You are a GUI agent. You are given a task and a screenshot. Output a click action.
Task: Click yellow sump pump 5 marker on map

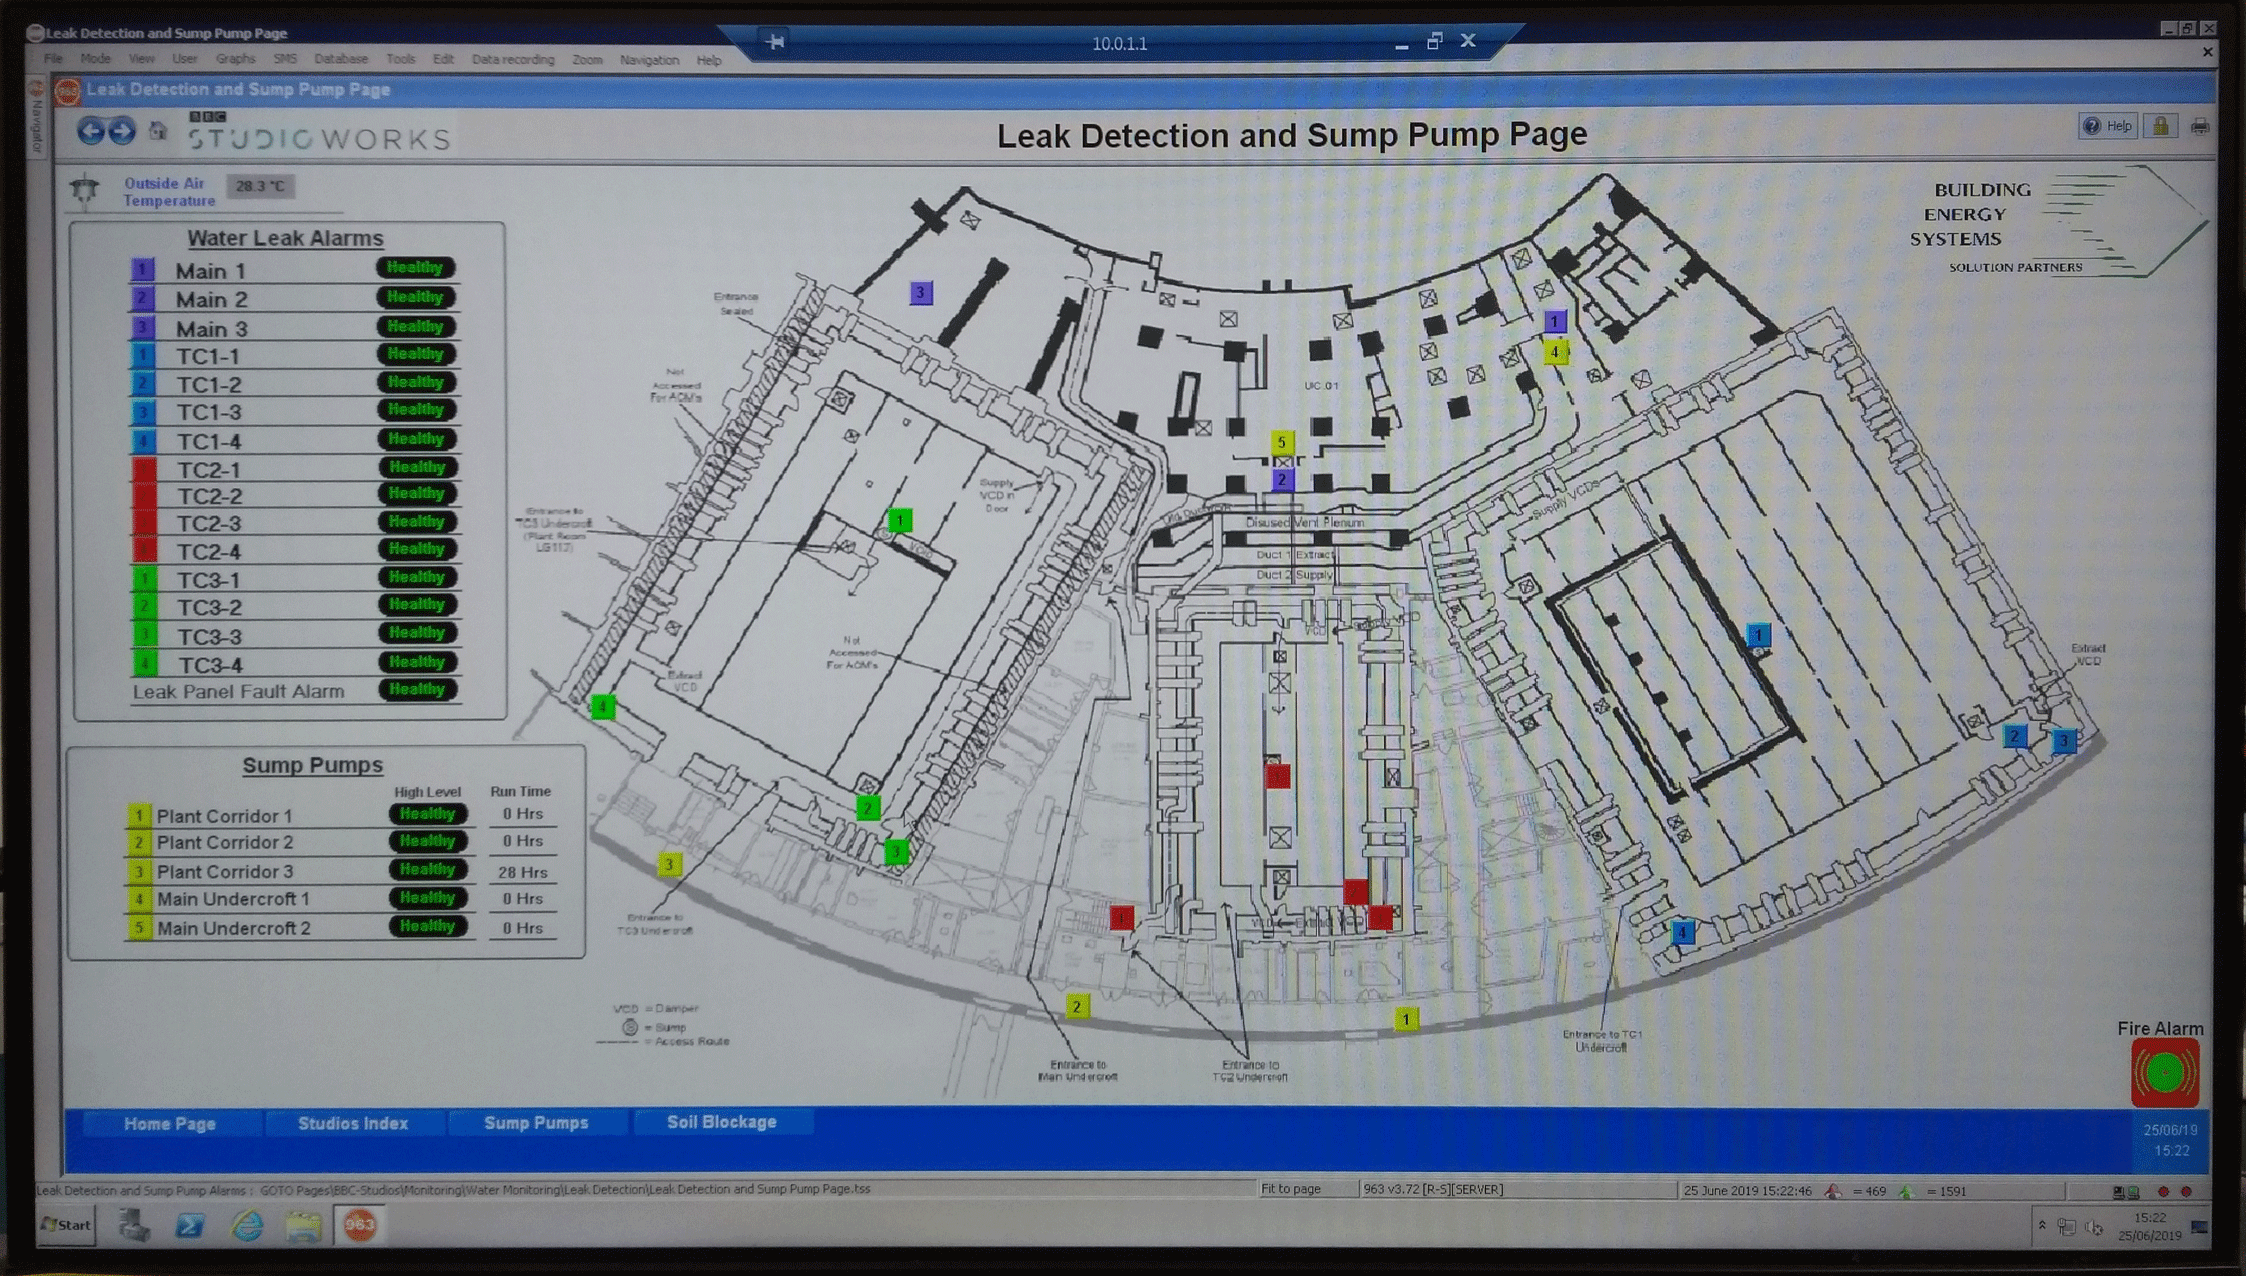(x=1281, y=441)
